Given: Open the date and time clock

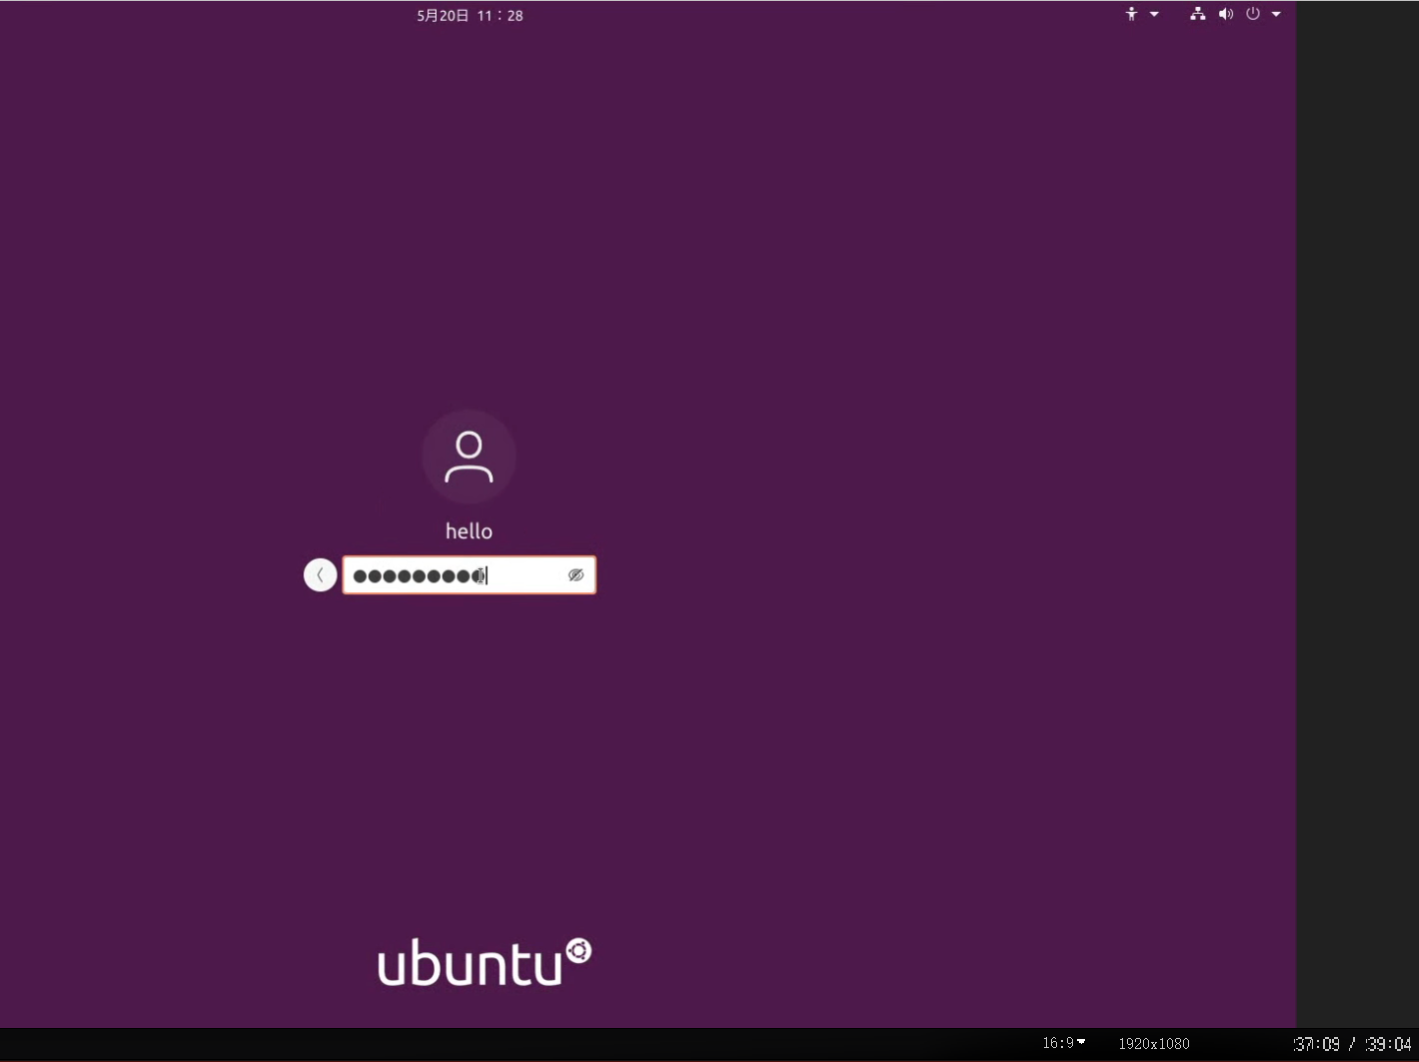Looking at the screenshot, I should [x=470, y=15].
